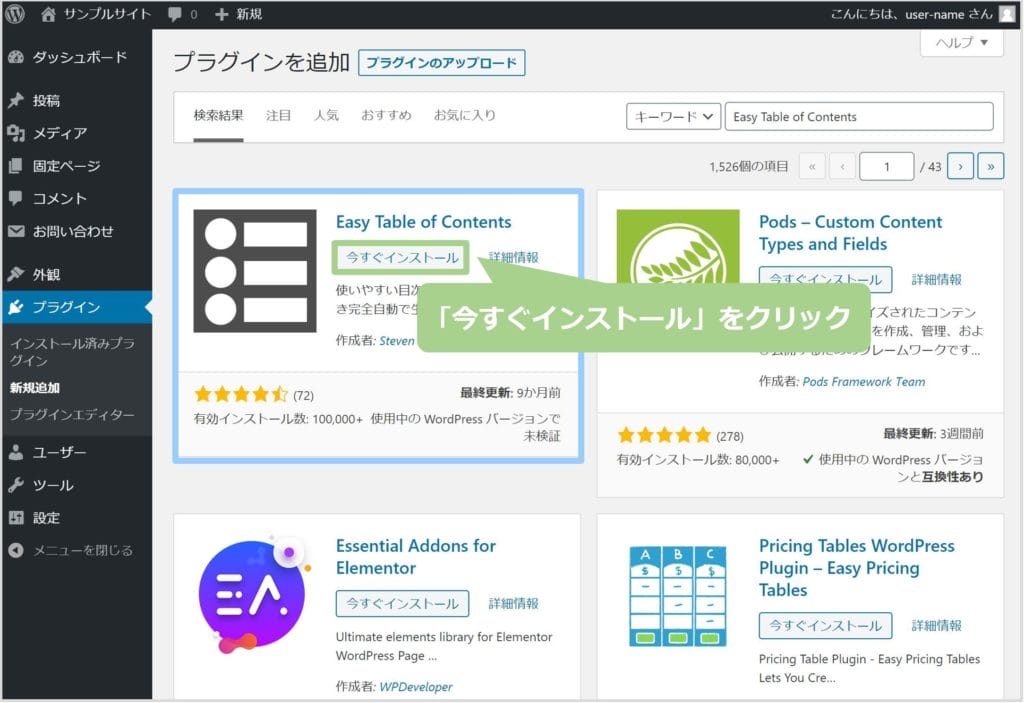Click the コメント speech bubble icon in sidebar
Image resolution: width=1024 pixels, height=703 pixels.
coord(16,198)
